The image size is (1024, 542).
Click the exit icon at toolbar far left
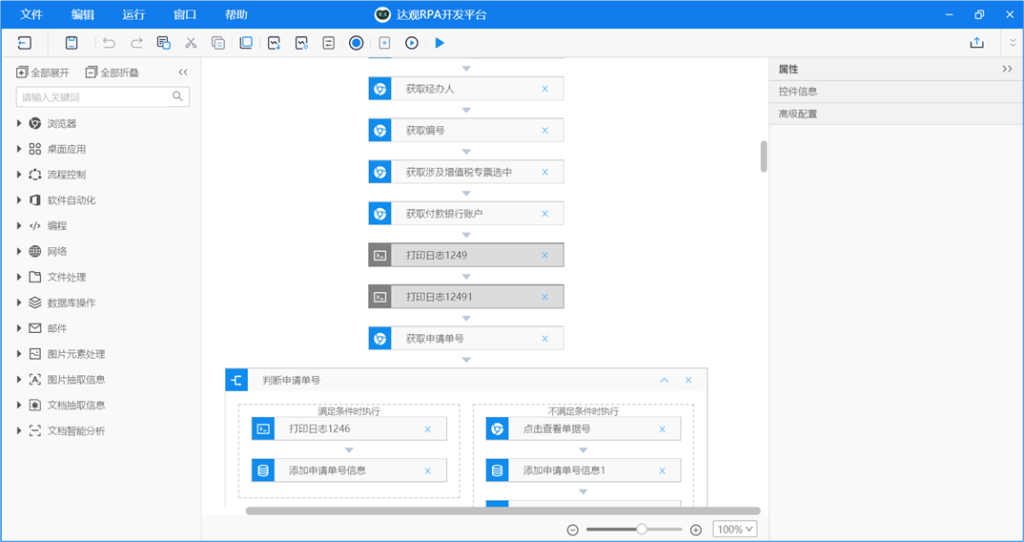click(x=25, y=43)
